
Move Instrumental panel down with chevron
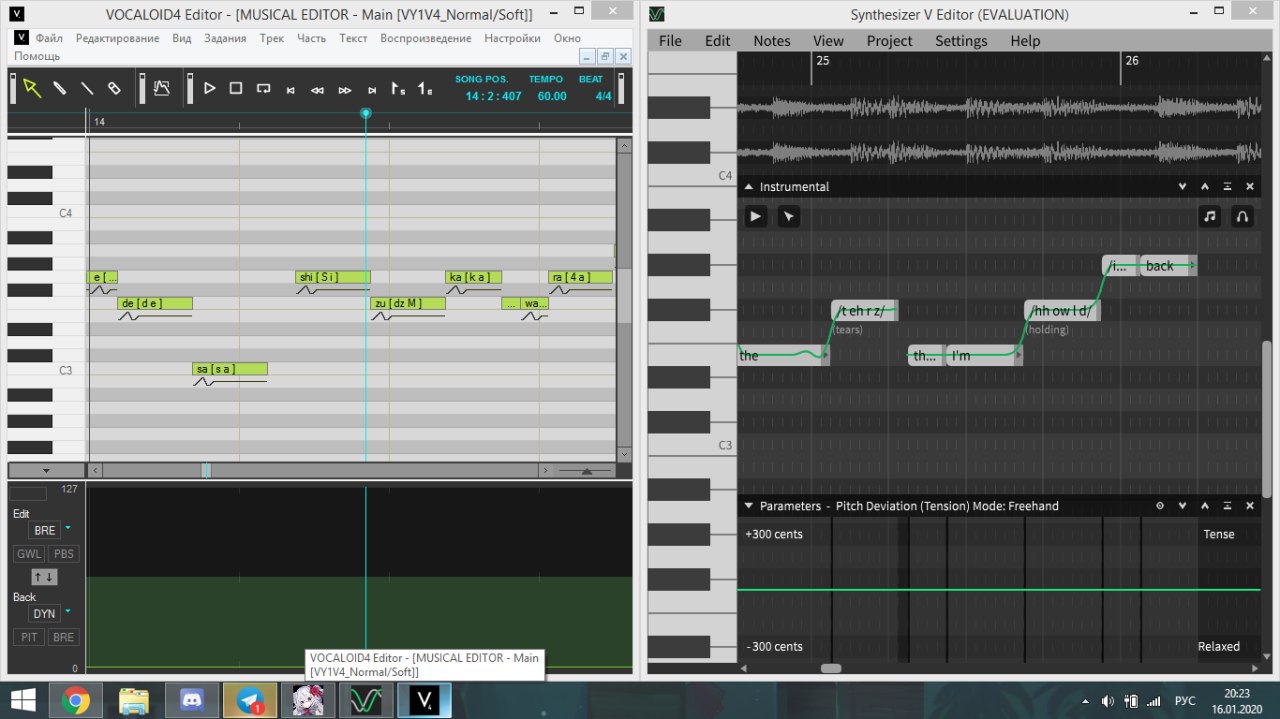click(x=1183, y=186)
